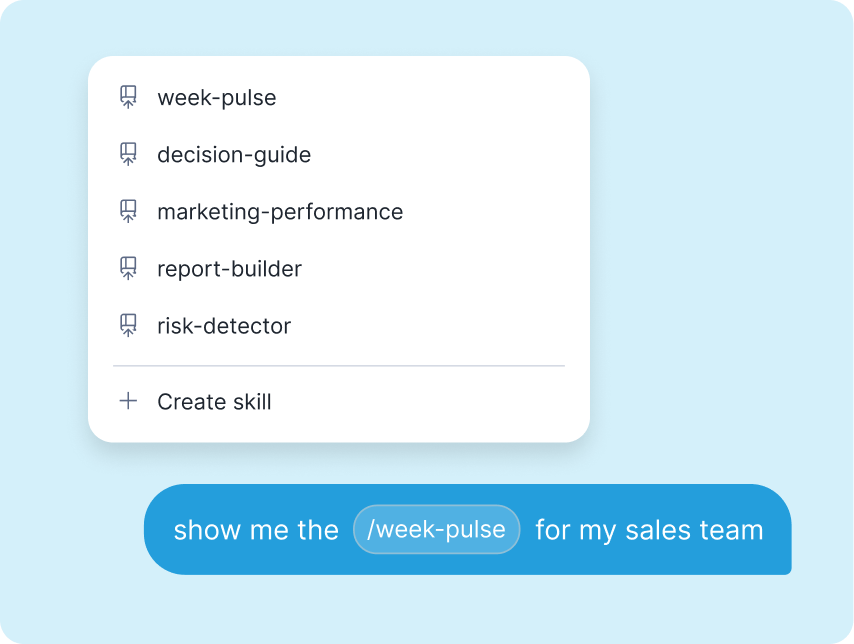The width and height of the screenshot is (854, 644).
Task: Select the report-builder skill name
Action: click(x=229, y=269)
